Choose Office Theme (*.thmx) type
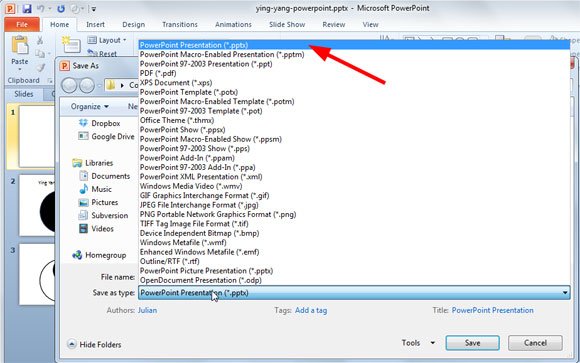Viewport: 580px width, 363px height. pyautogui.click(x=354, y=120)
